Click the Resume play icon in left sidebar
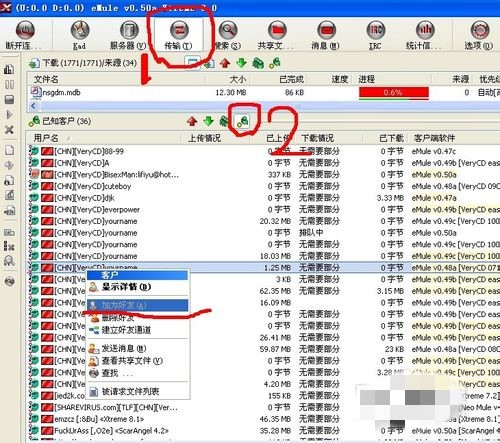The image size is (500, 443). click(9, 115)
